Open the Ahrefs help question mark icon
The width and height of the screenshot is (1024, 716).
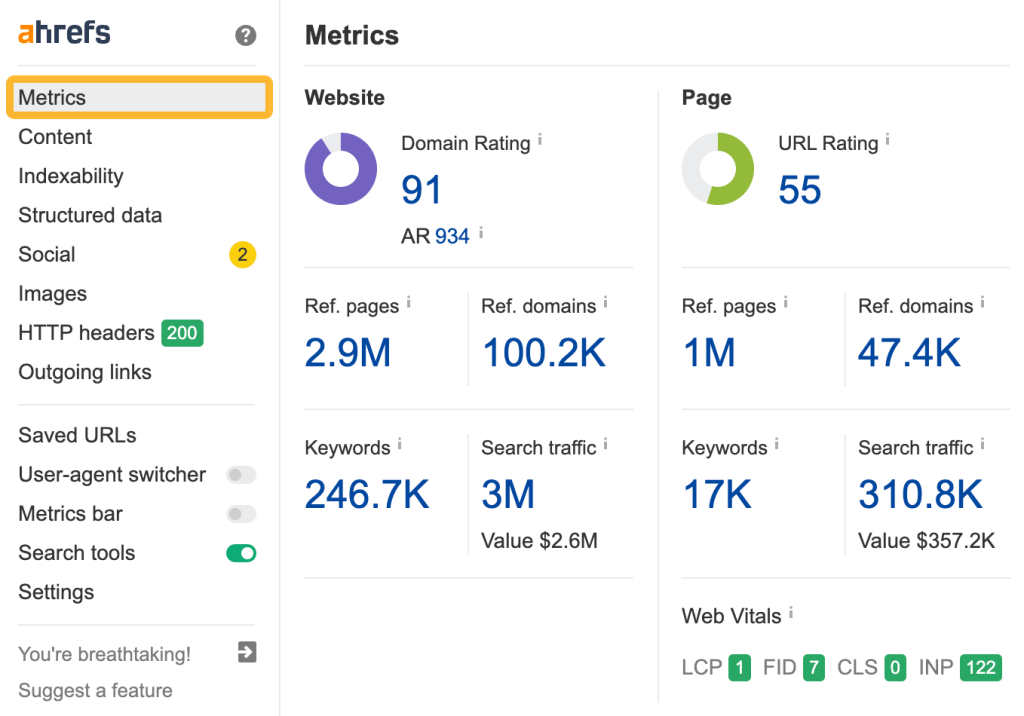tap(245, 35)
